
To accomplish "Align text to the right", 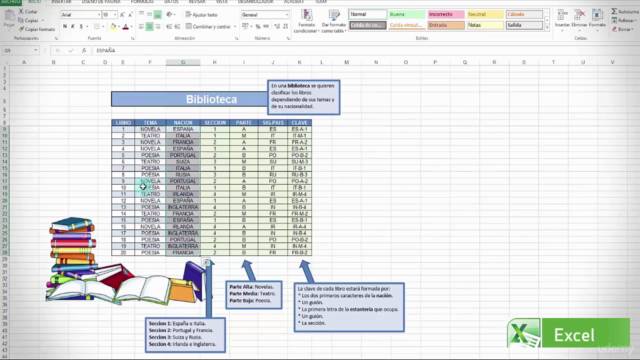I will coord(158,27).
